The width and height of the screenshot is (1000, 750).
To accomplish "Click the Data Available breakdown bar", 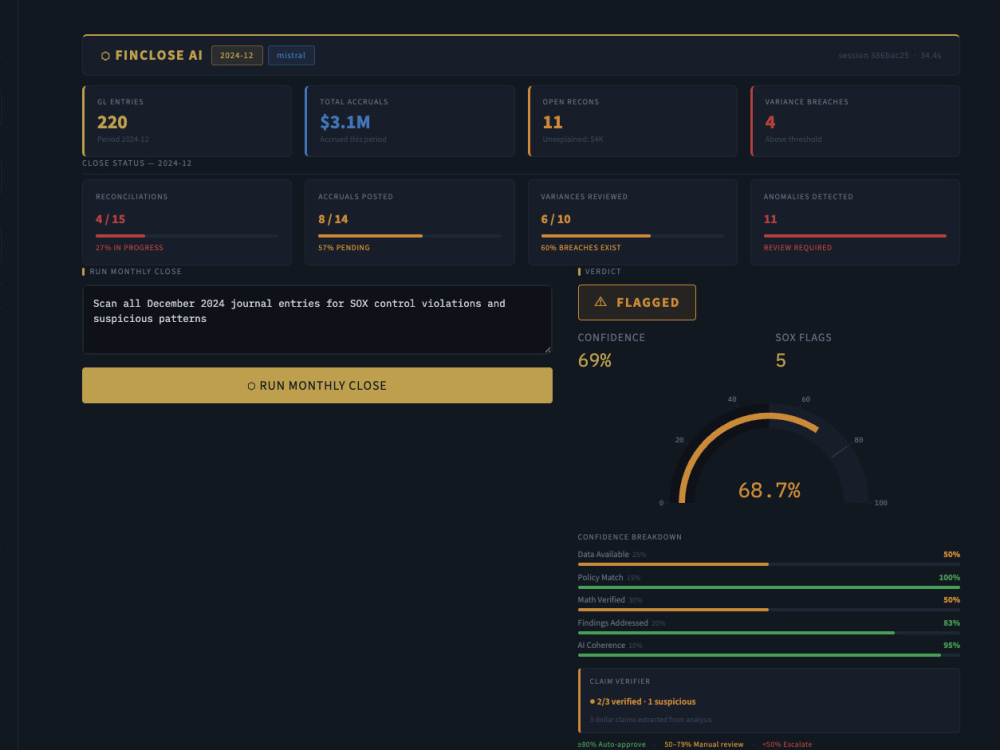I will tap(768, 564).
